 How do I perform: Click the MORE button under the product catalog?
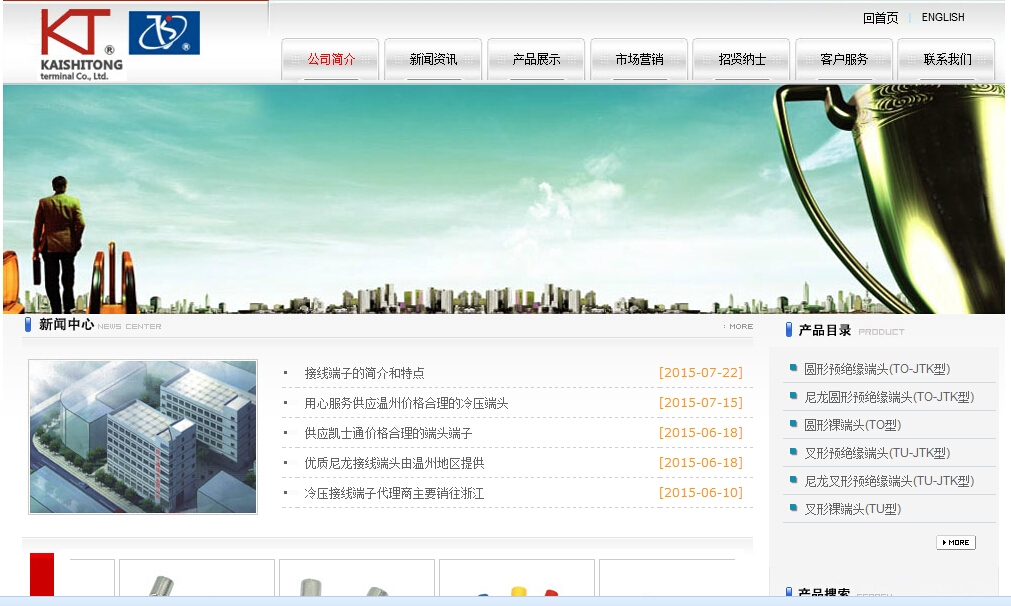955,542
